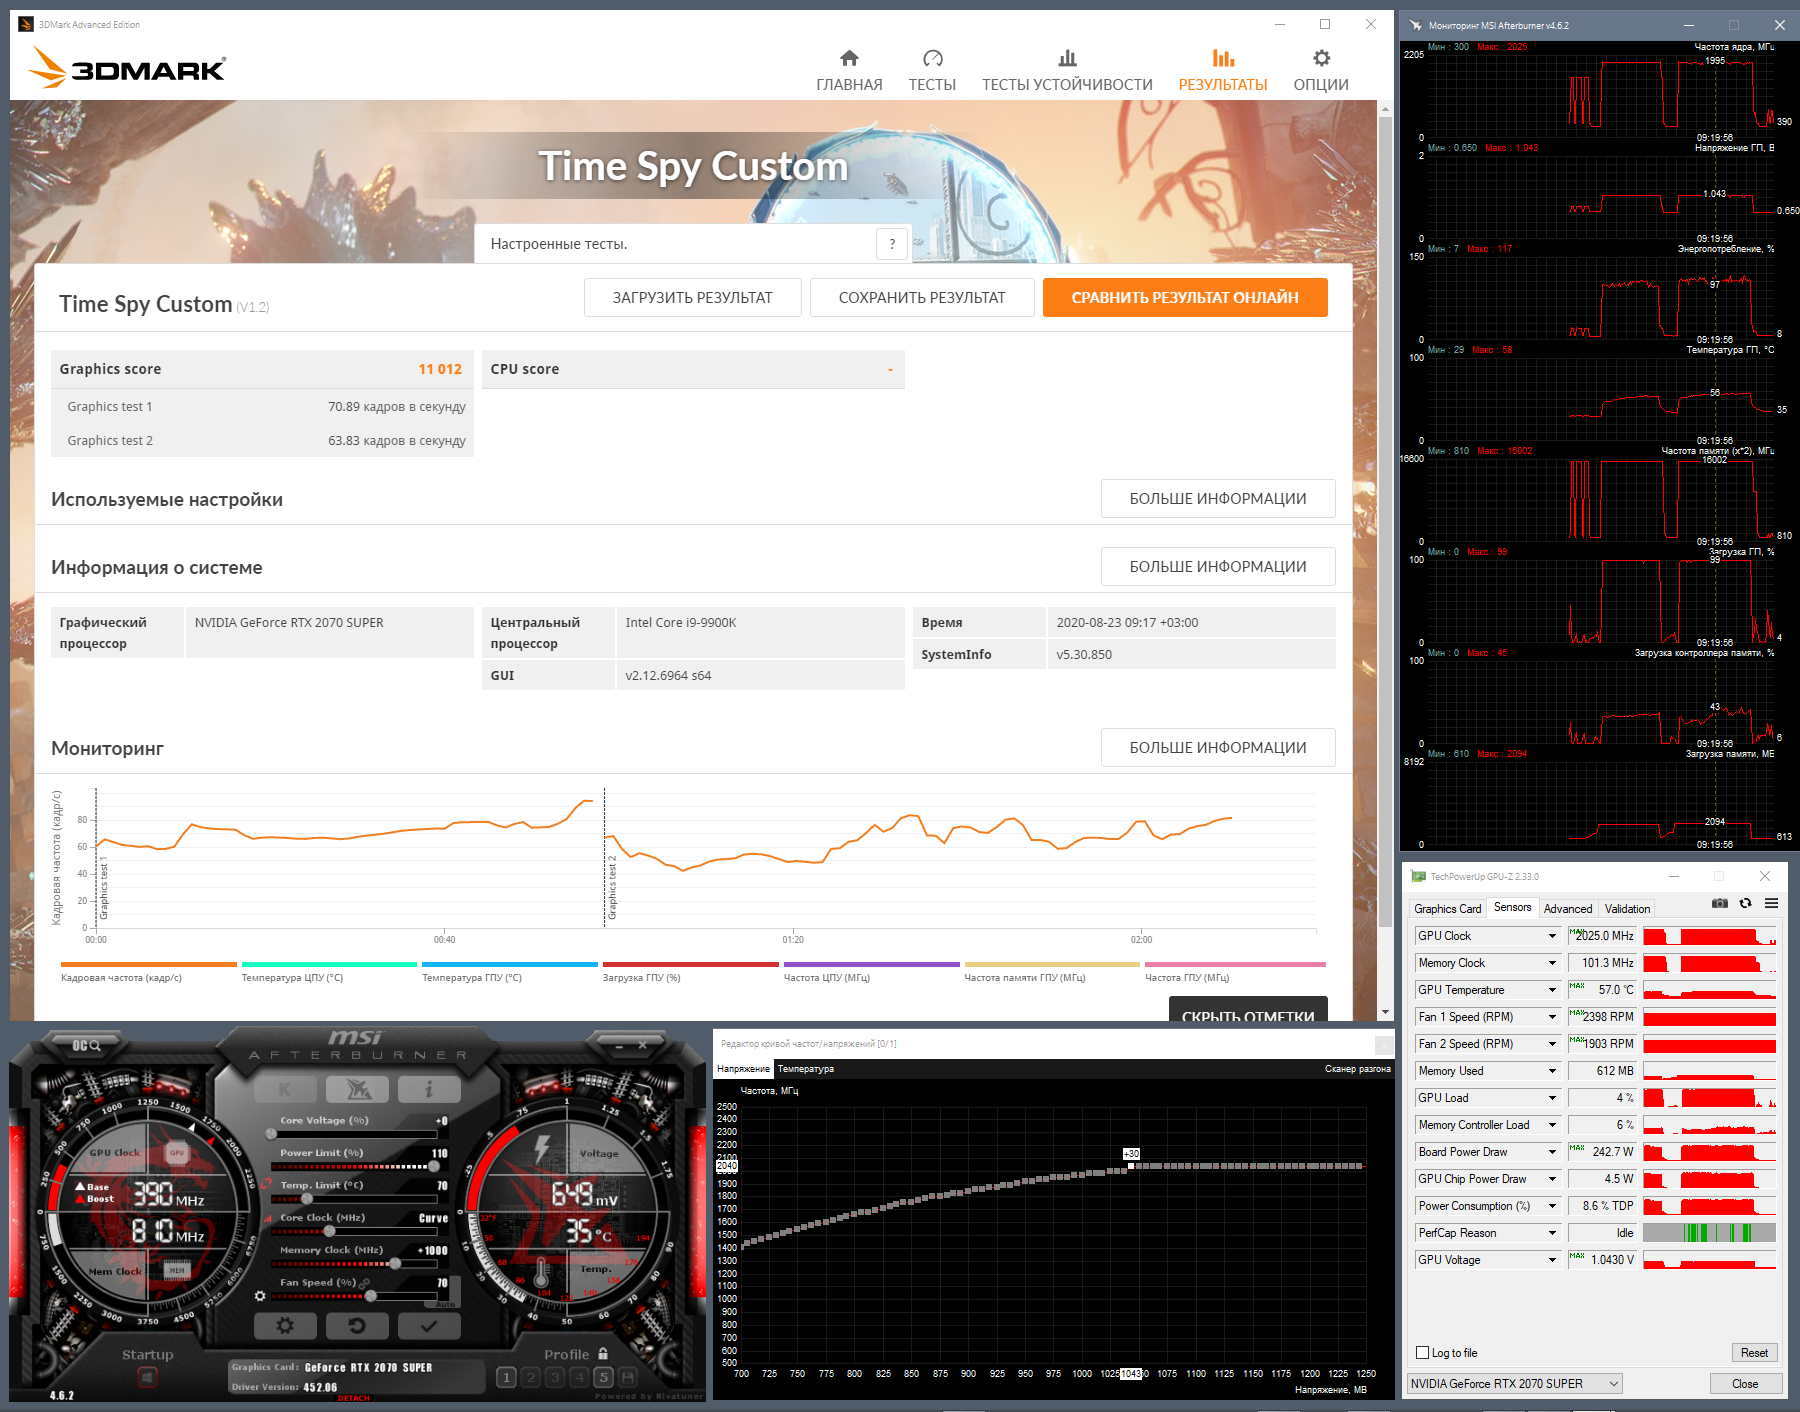Viewport: 1800px width, 1412px height.
Task: Toggle Afterburner Startup Windows button
Action: (x=147, y=1378)
